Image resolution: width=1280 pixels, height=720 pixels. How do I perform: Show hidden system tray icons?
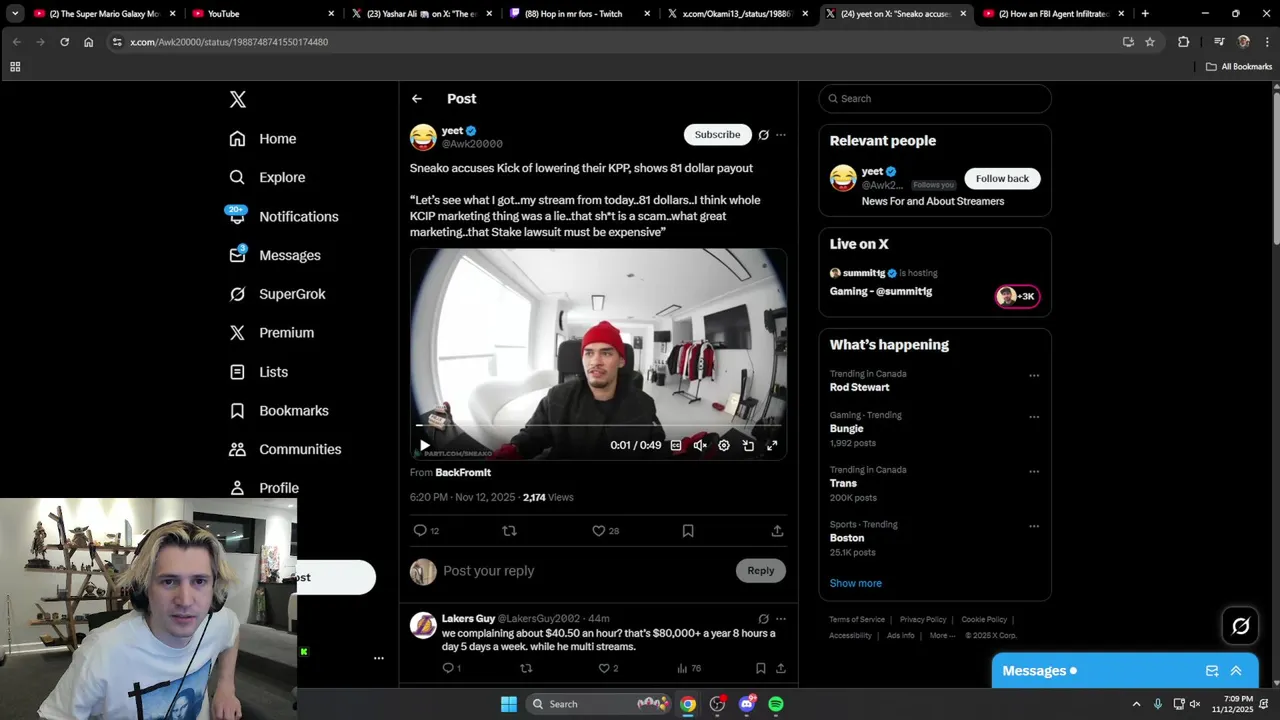(1136, 704)
